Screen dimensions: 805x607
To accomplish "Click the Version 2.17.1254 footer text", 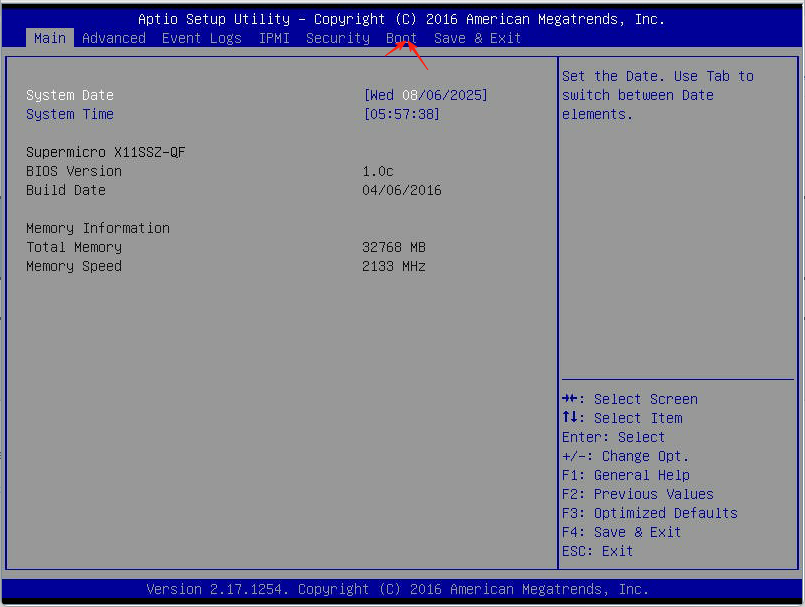I will tap(397, 589).
